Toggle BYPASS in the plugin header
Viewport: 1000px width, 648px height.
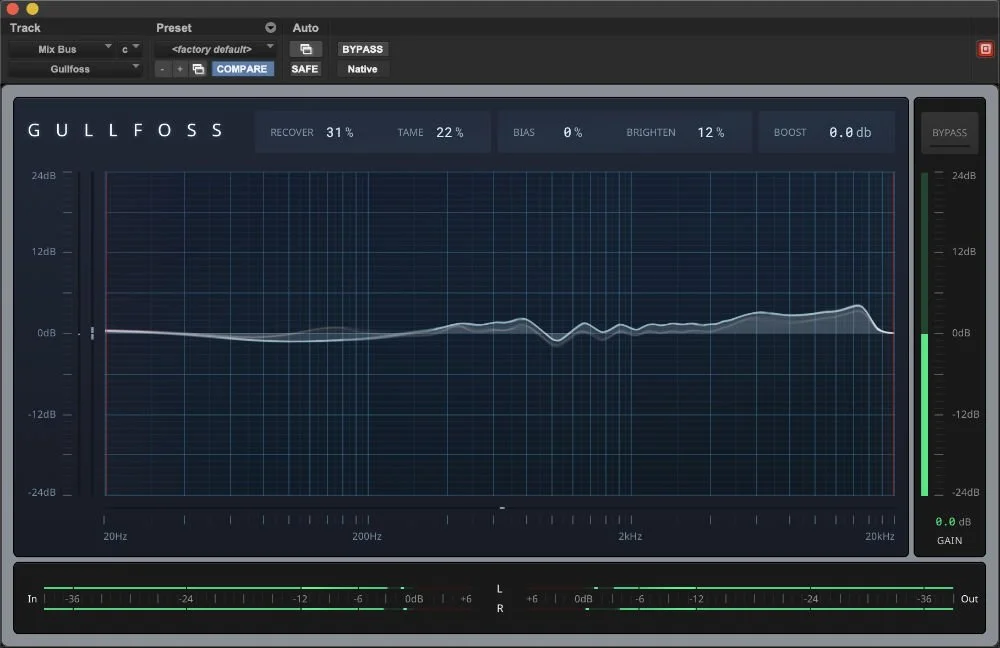click(362, 48)
